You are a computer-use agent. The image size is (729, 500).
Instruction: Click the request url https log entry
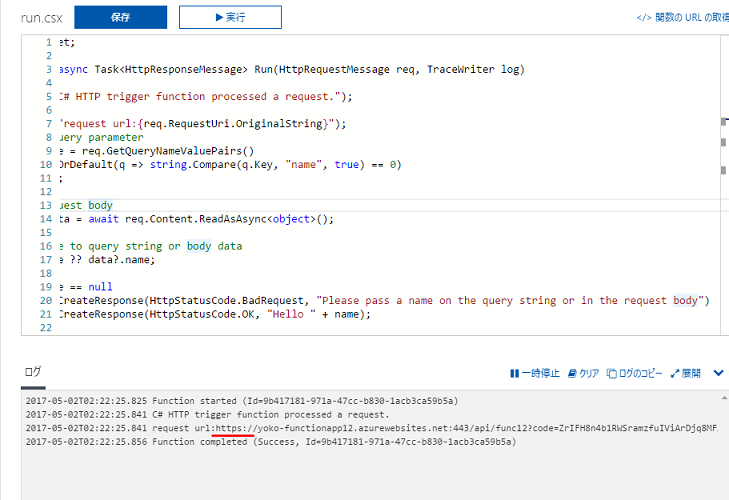click(x=371, y=428)
